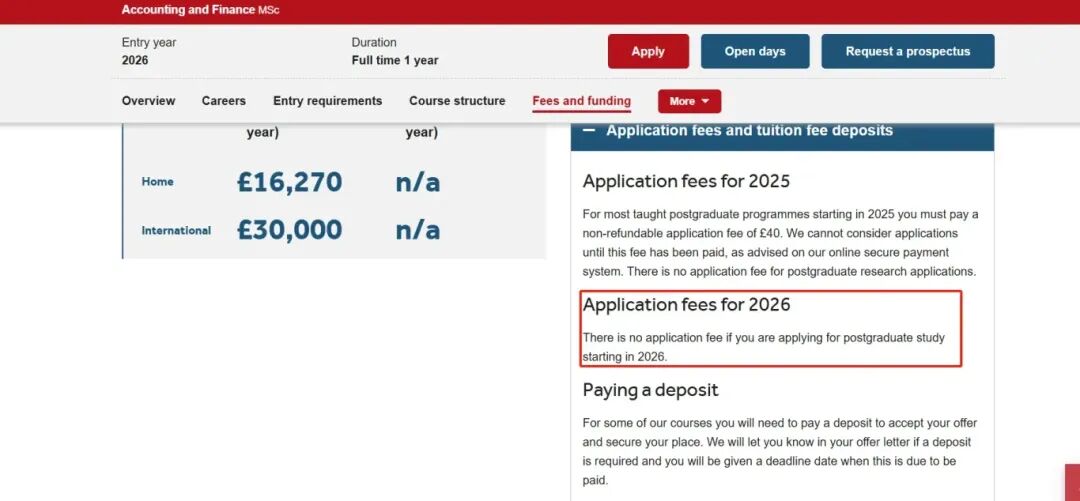Image resolution: width=1080 pixels, height=501 pixels.
Task: Click the Fees and funding tab
Action: 581,101
